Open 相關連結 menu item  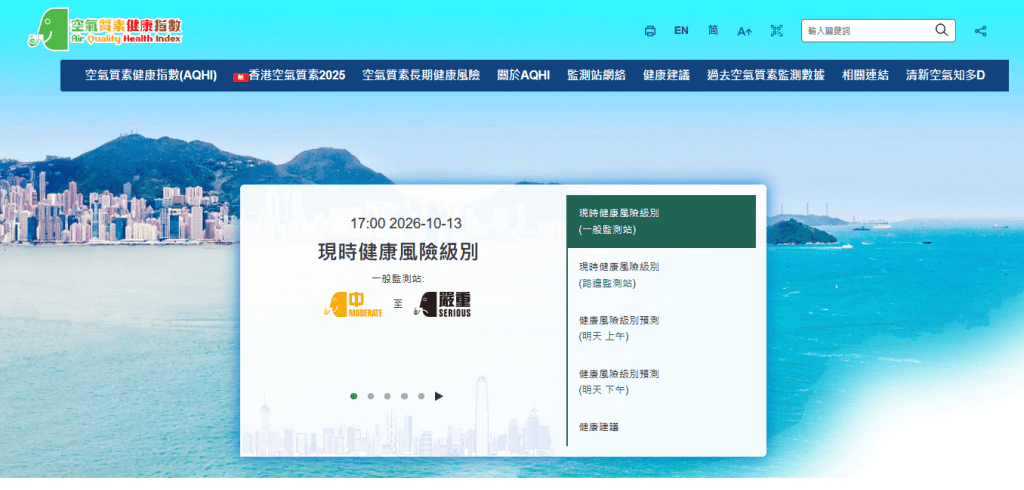coord(865,75)
